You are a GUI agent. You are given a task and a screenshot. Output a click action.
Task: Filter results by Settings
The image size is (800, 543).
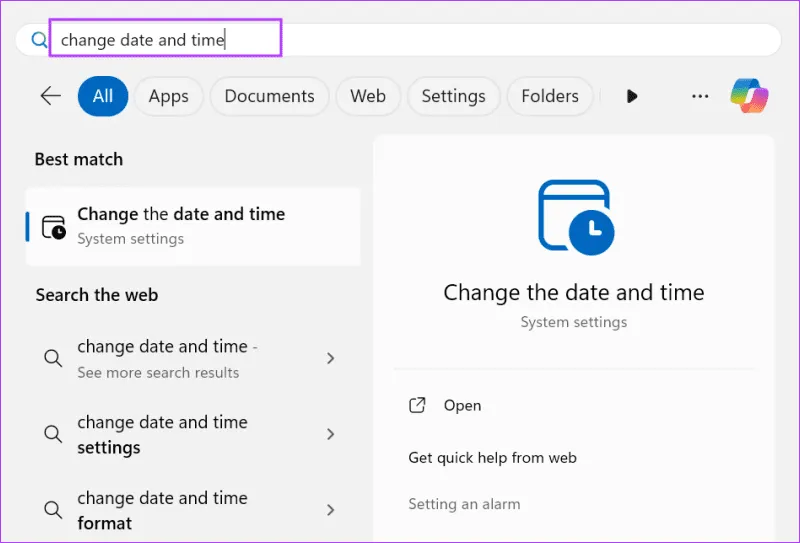[453, 96]
